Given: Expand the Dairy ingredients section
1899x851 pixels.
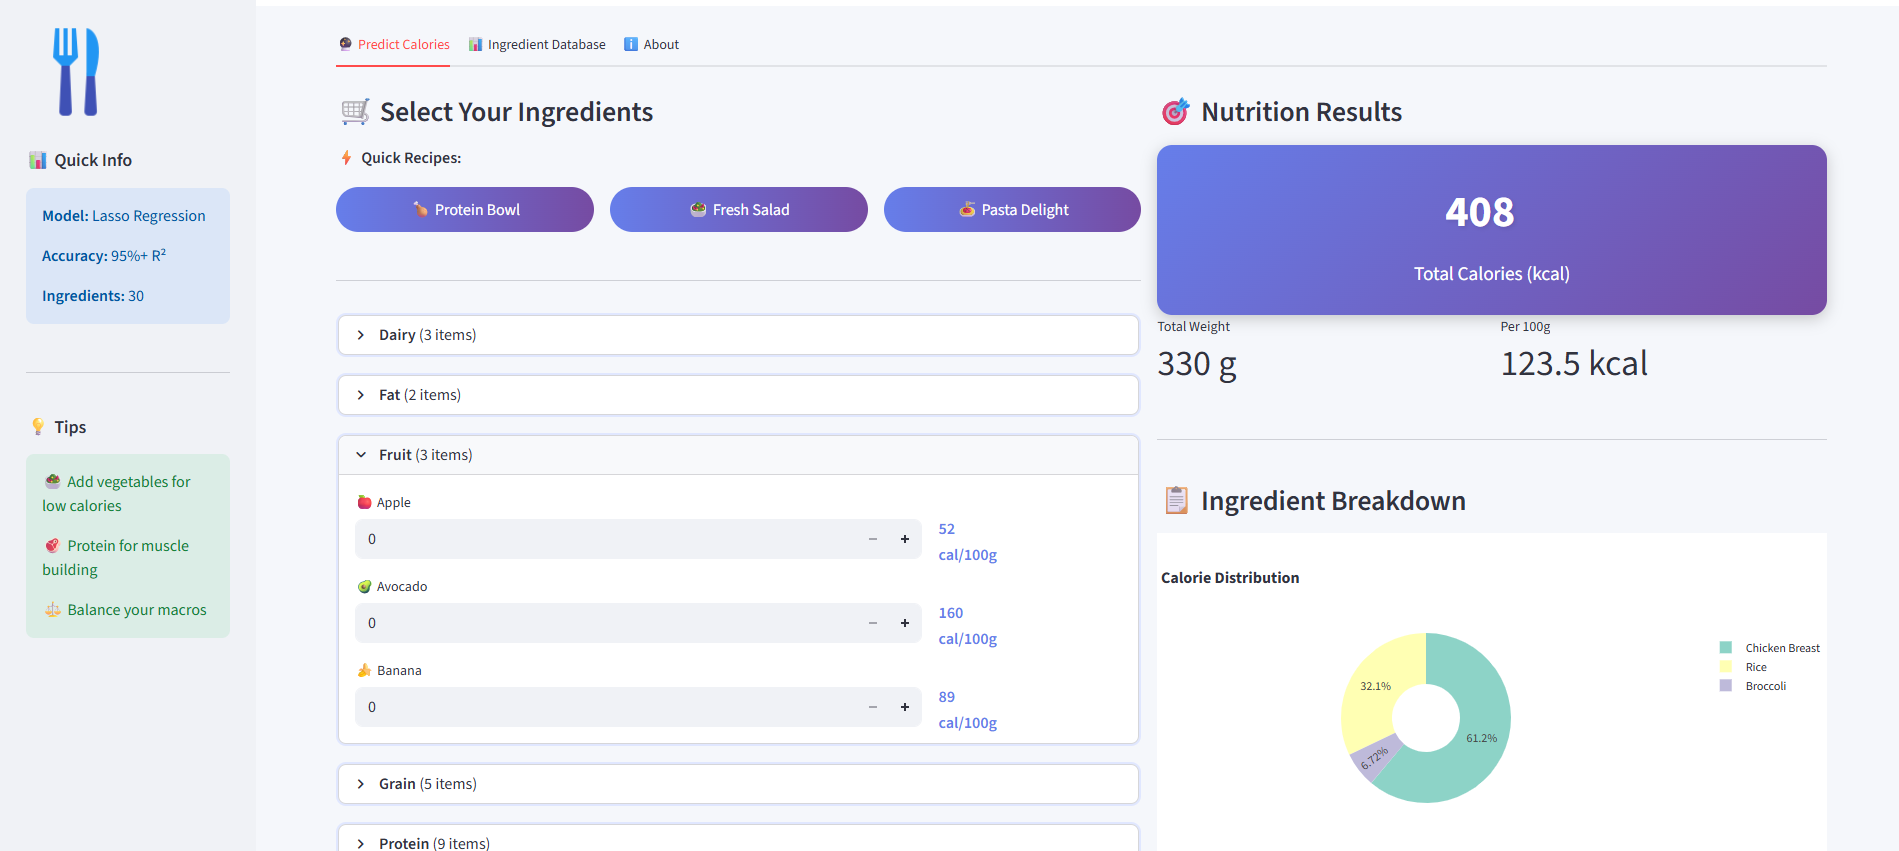Looking at the screenshot, I should click(x=738, y=335).
